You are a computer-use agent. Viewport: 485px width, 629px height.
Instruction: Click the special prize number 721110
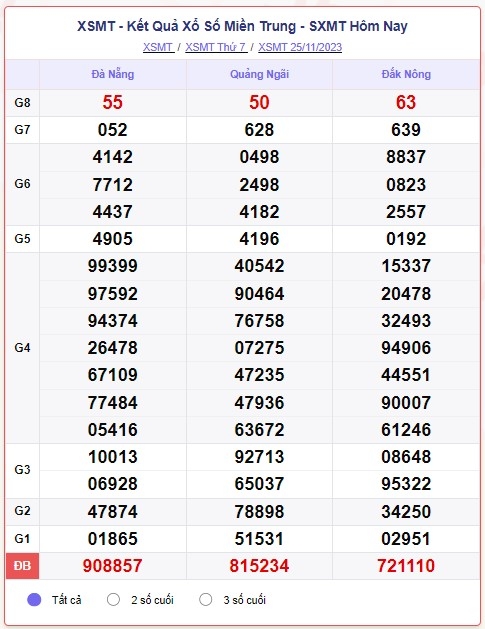click(406, 566)
